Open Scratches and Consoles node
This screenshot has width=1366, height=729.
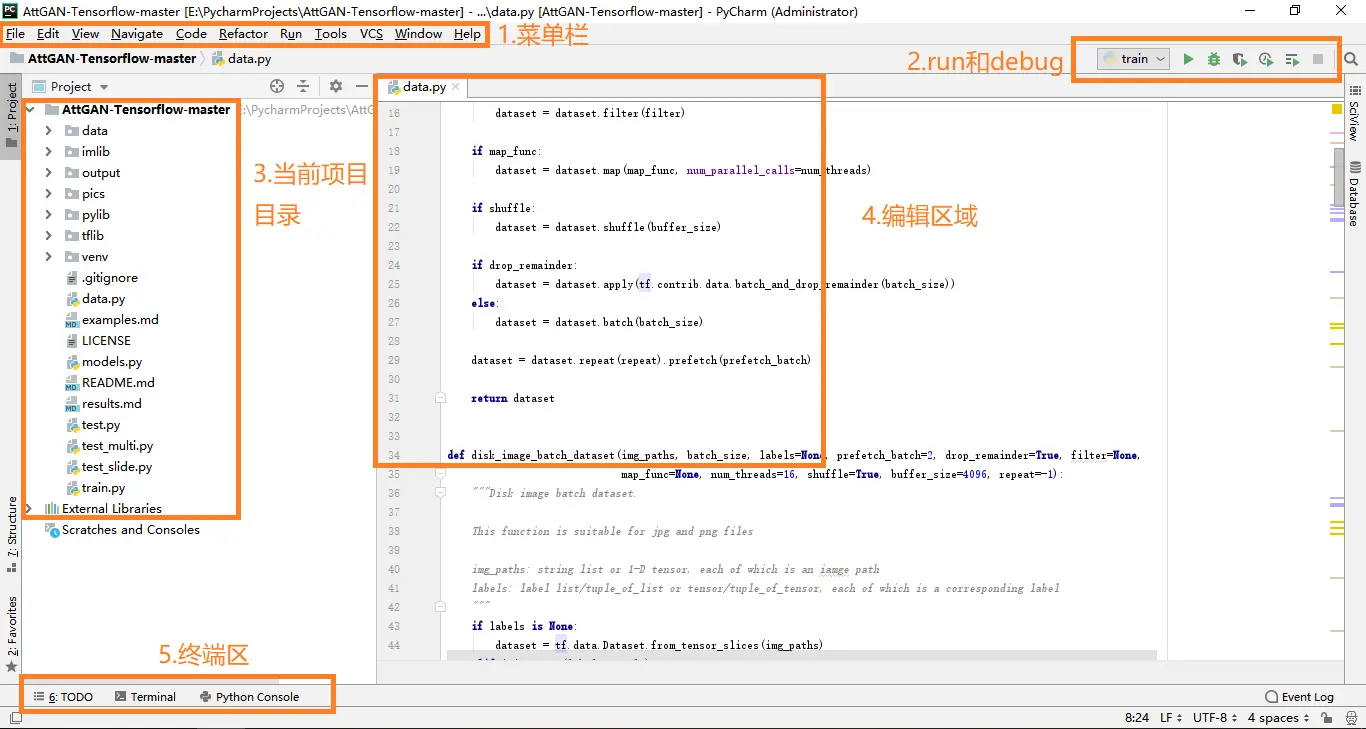pos(130,530)
